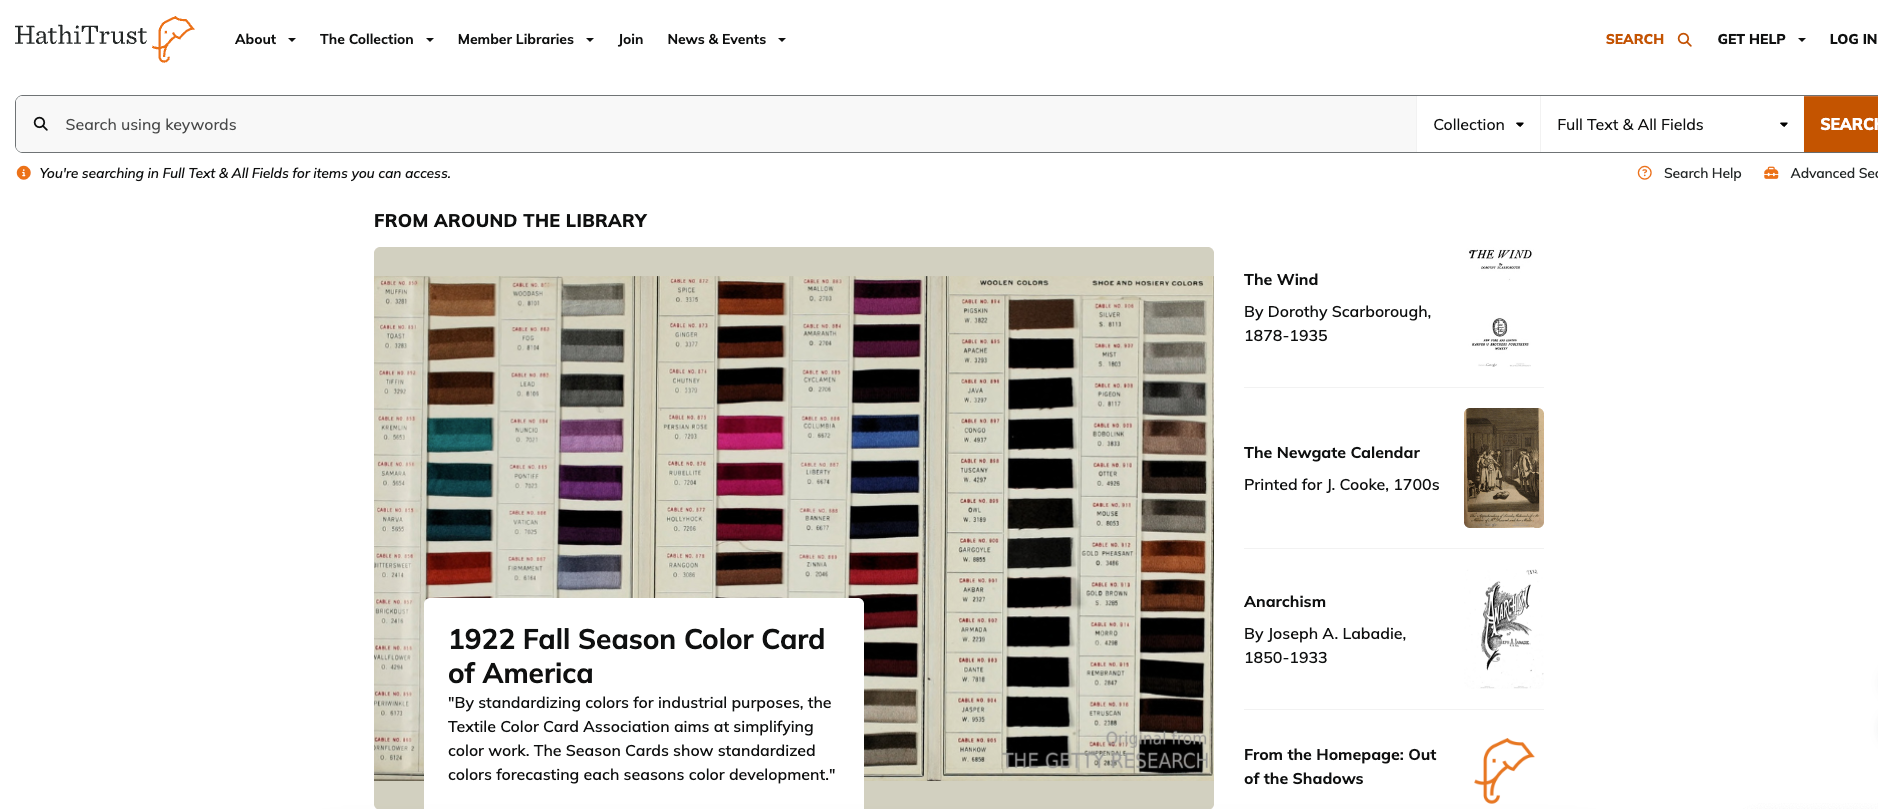1878x809 pixels.
Task: Click the color card description paragraph
Action: click(x=641, y=738)
